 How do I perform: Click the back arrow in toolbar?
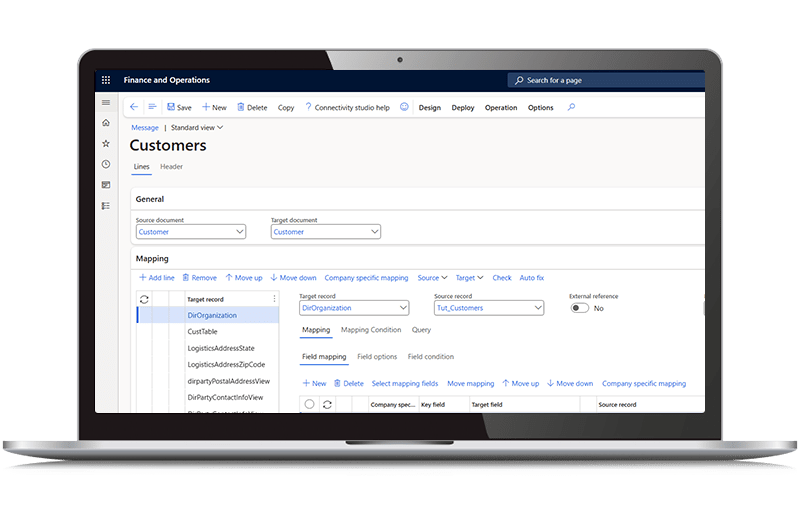(134, 107)
